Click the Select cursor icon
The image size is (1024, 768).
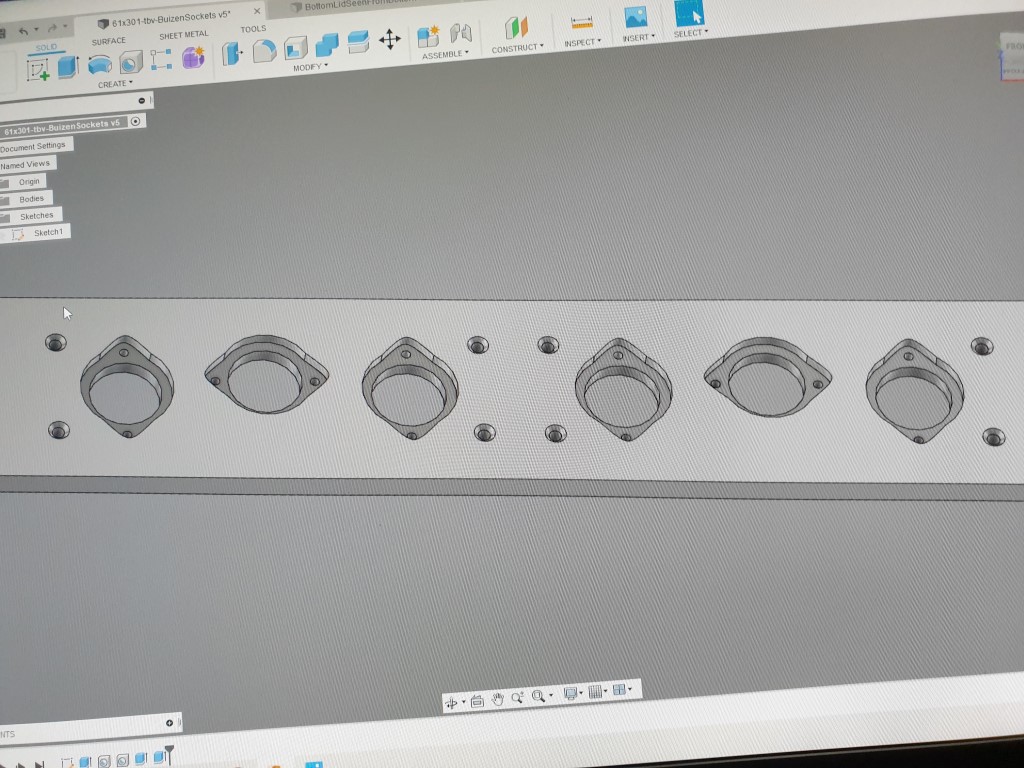tap(689, 13)
